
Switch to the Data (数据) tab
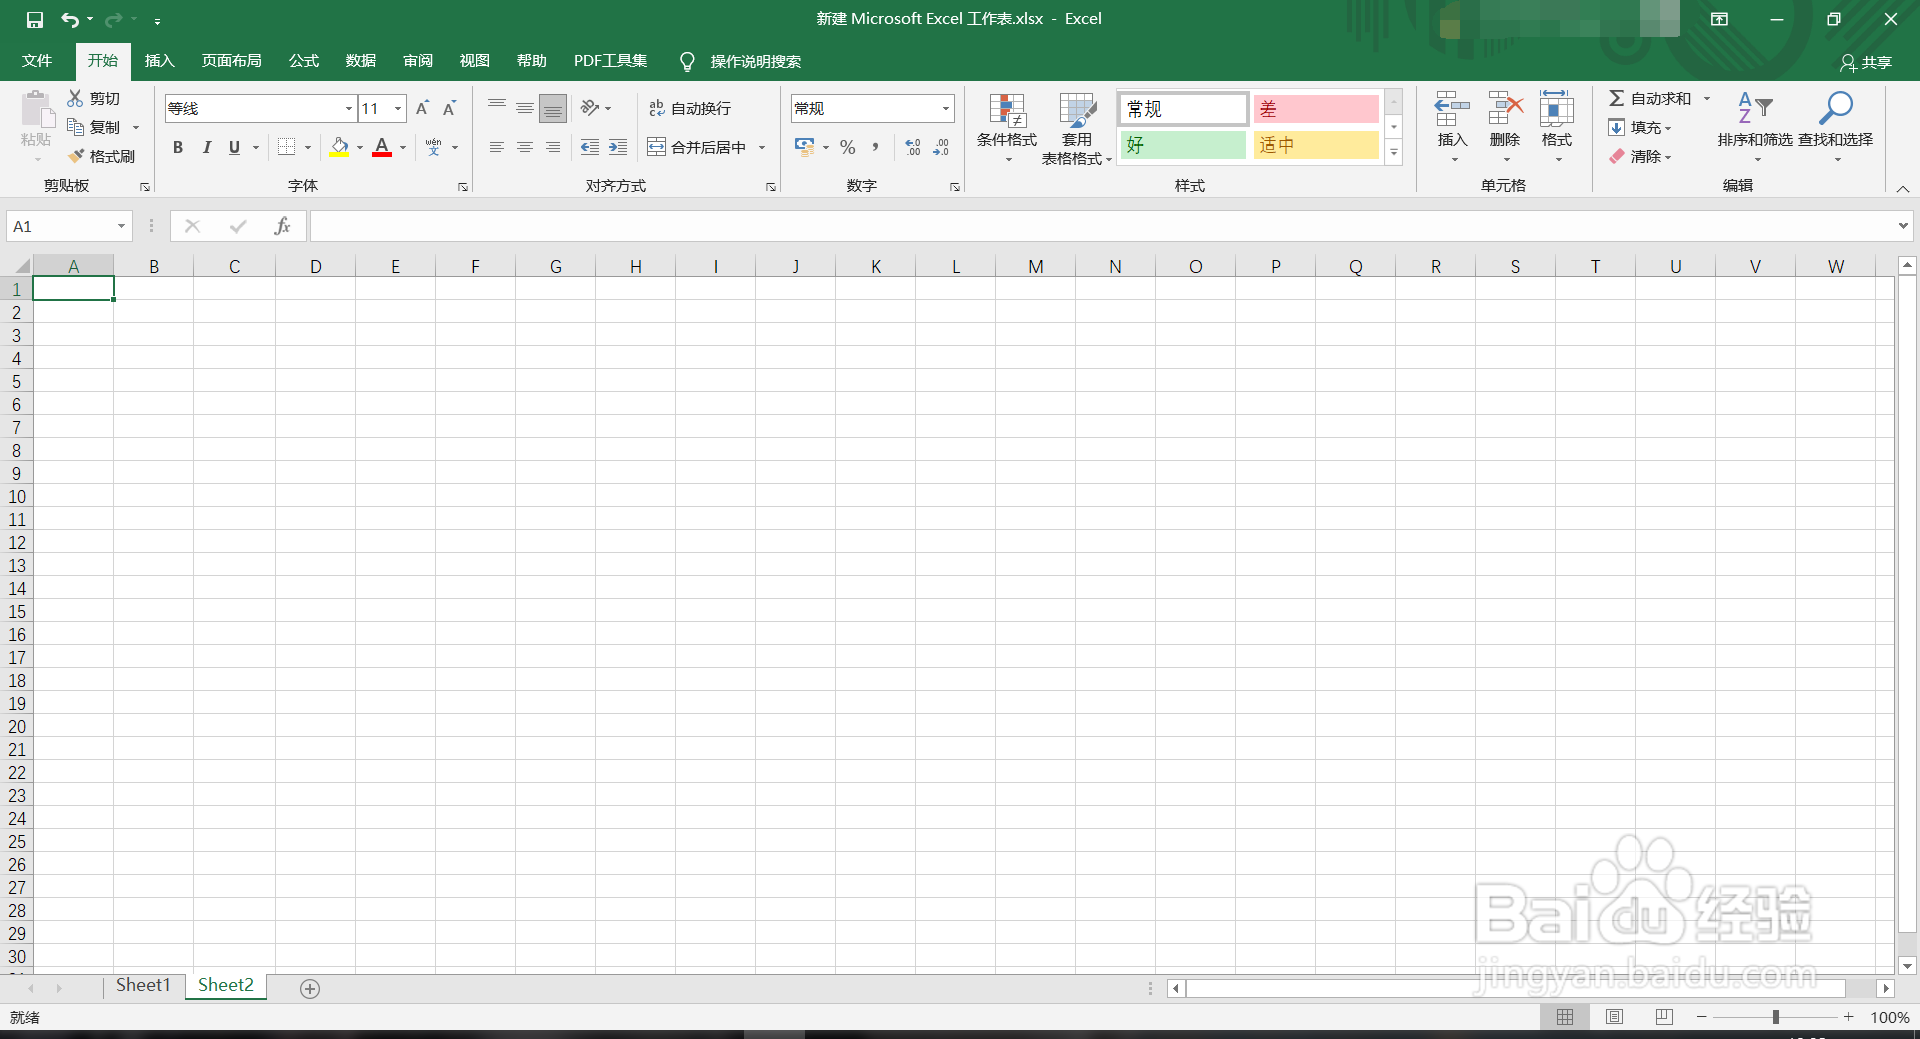coord(361,61)
